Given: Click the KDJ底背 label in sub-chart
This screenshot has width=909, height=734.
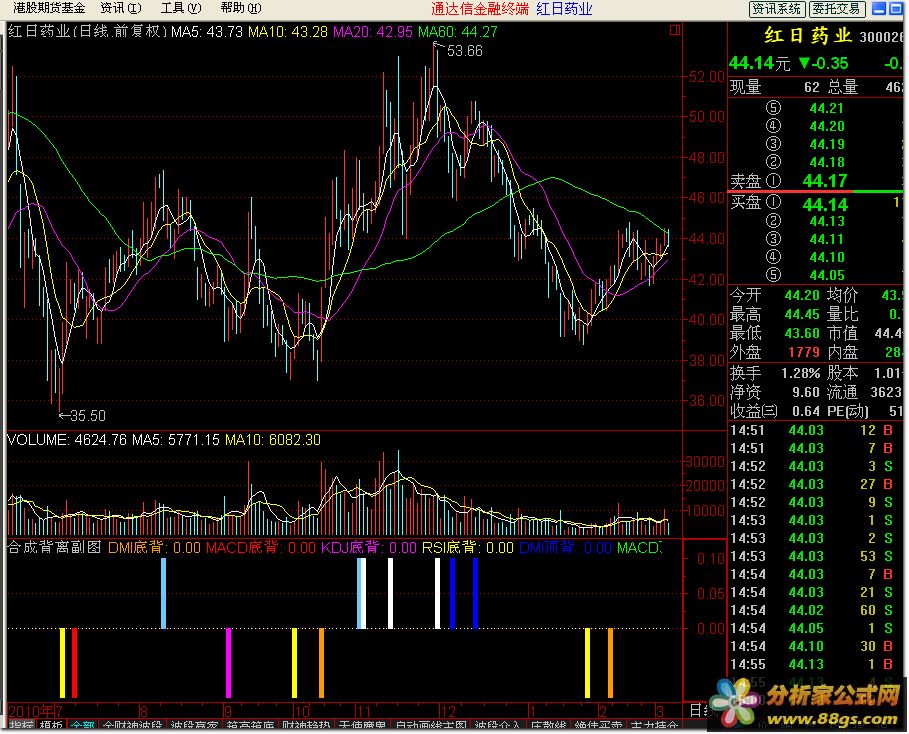Looking at the screenshot, I should click(369, 547).
